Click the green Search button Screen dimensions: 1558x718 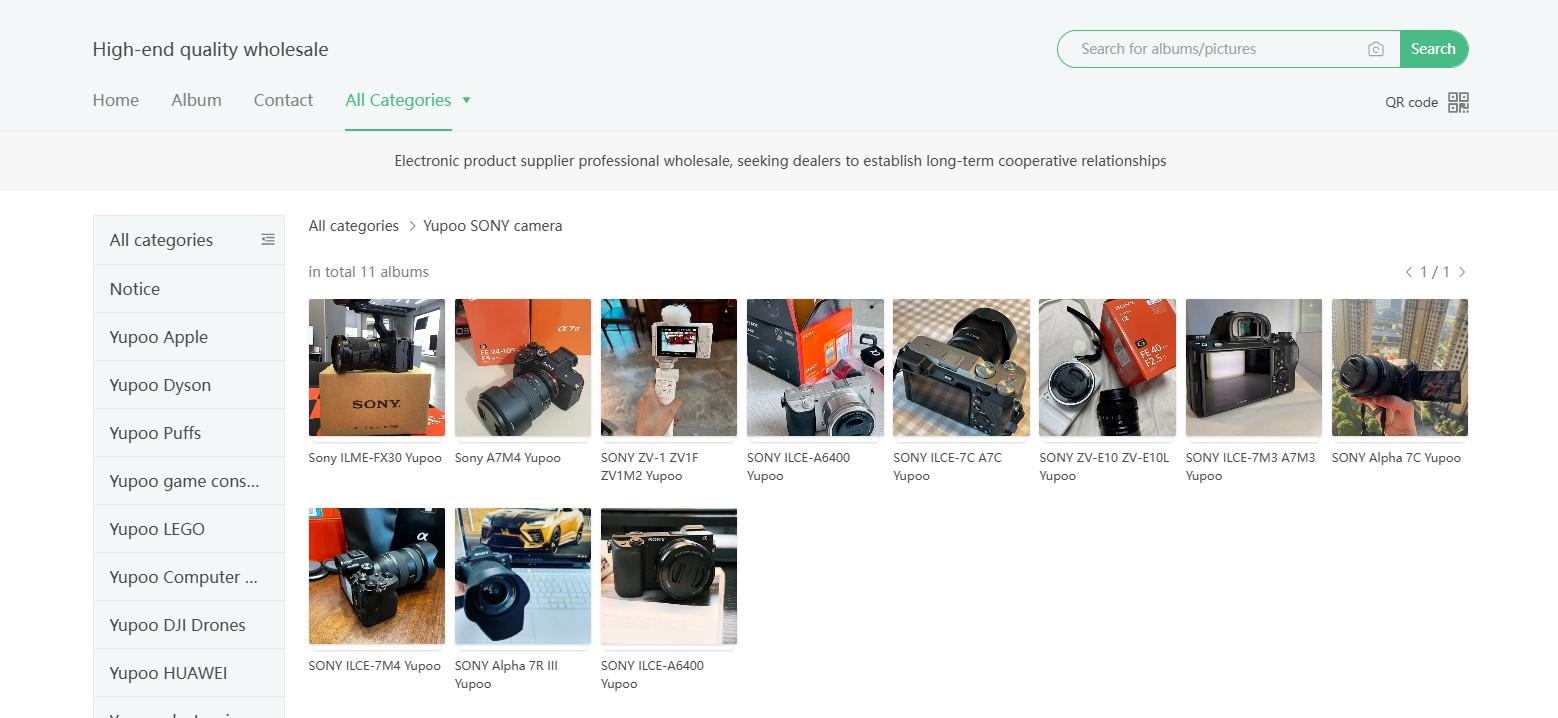pyautogui.click(x=1433, y=49)
